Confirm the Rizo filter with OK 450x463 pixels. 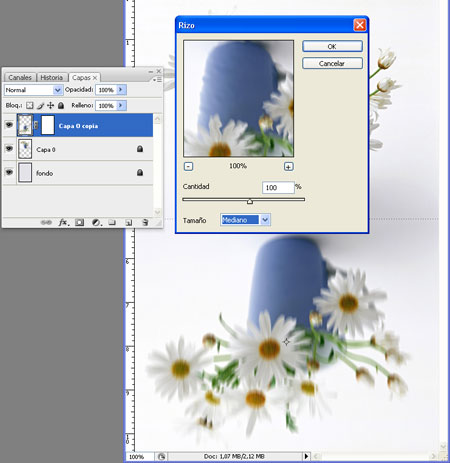[x=332, y=46]
